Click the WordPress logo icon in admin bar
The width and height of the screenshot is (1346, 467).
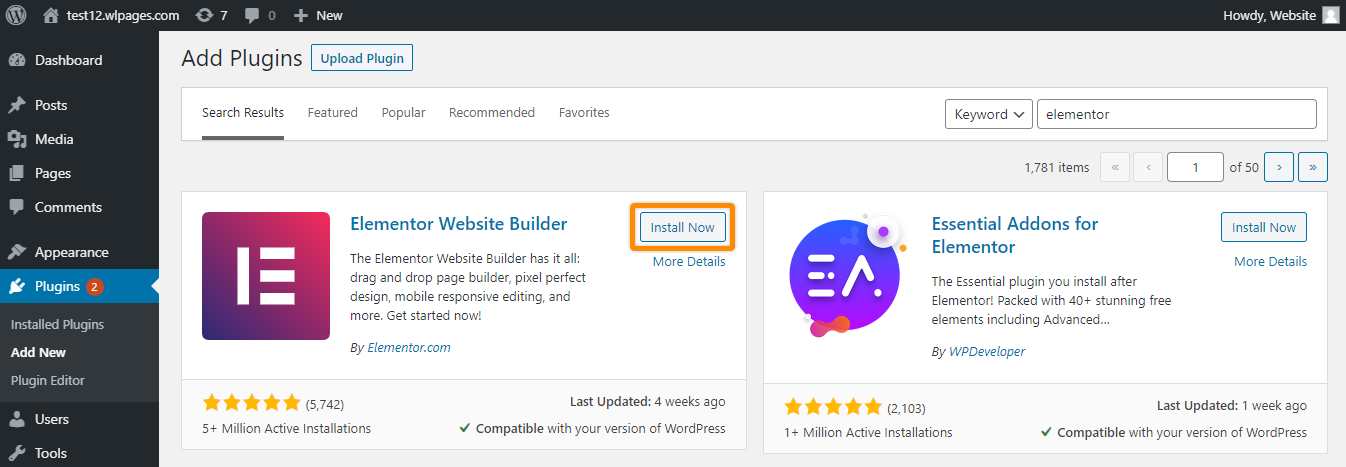point(16,15)
